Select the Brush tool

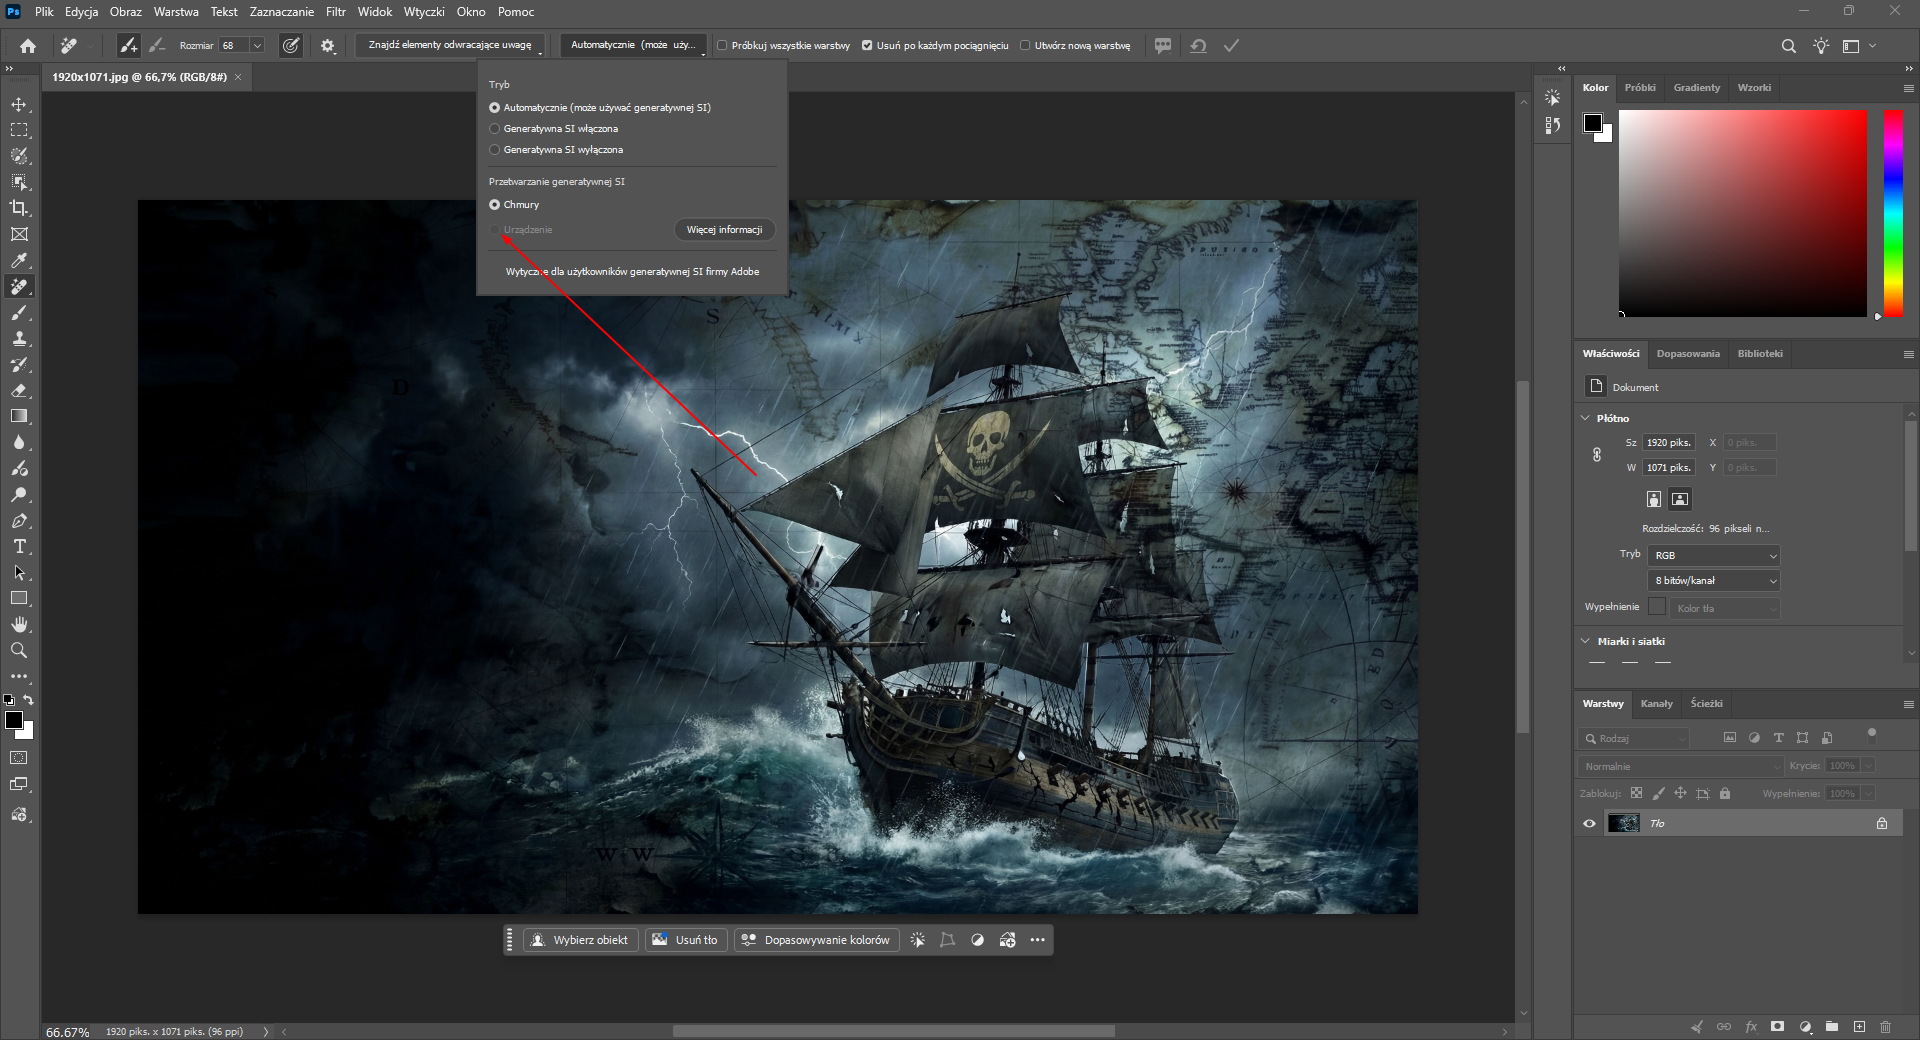tap(19, 313)
